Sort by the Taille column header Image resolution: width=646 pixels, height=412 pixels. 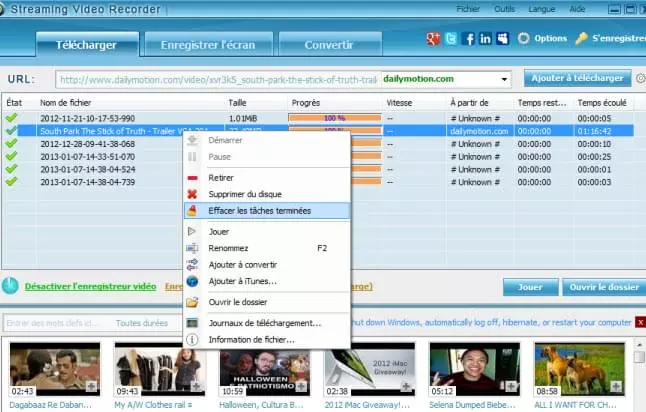click(237, 103)
